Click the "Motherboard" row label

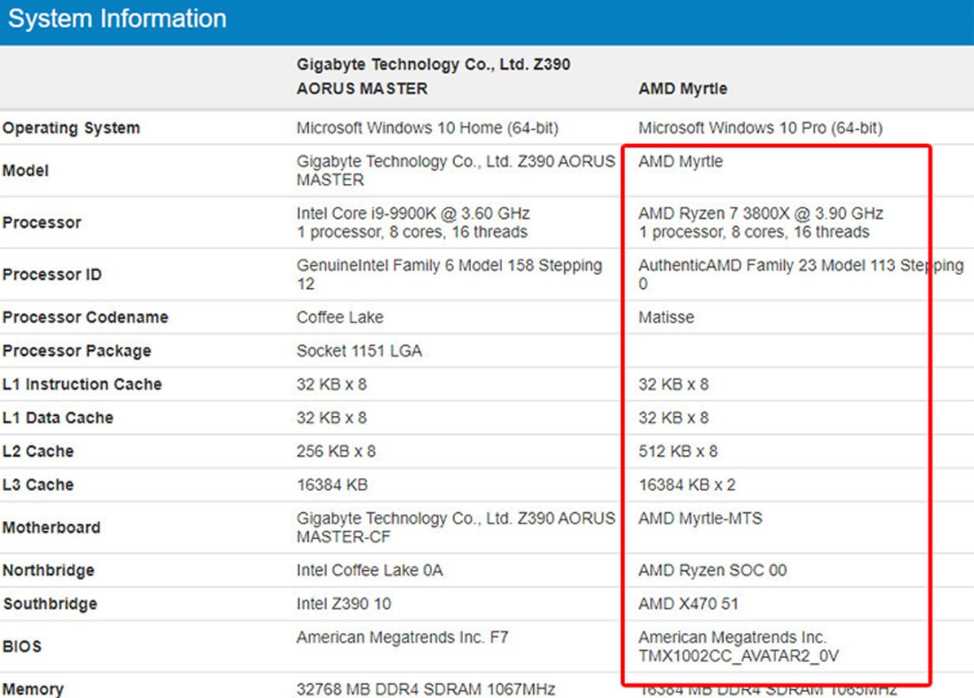point(52,528)
